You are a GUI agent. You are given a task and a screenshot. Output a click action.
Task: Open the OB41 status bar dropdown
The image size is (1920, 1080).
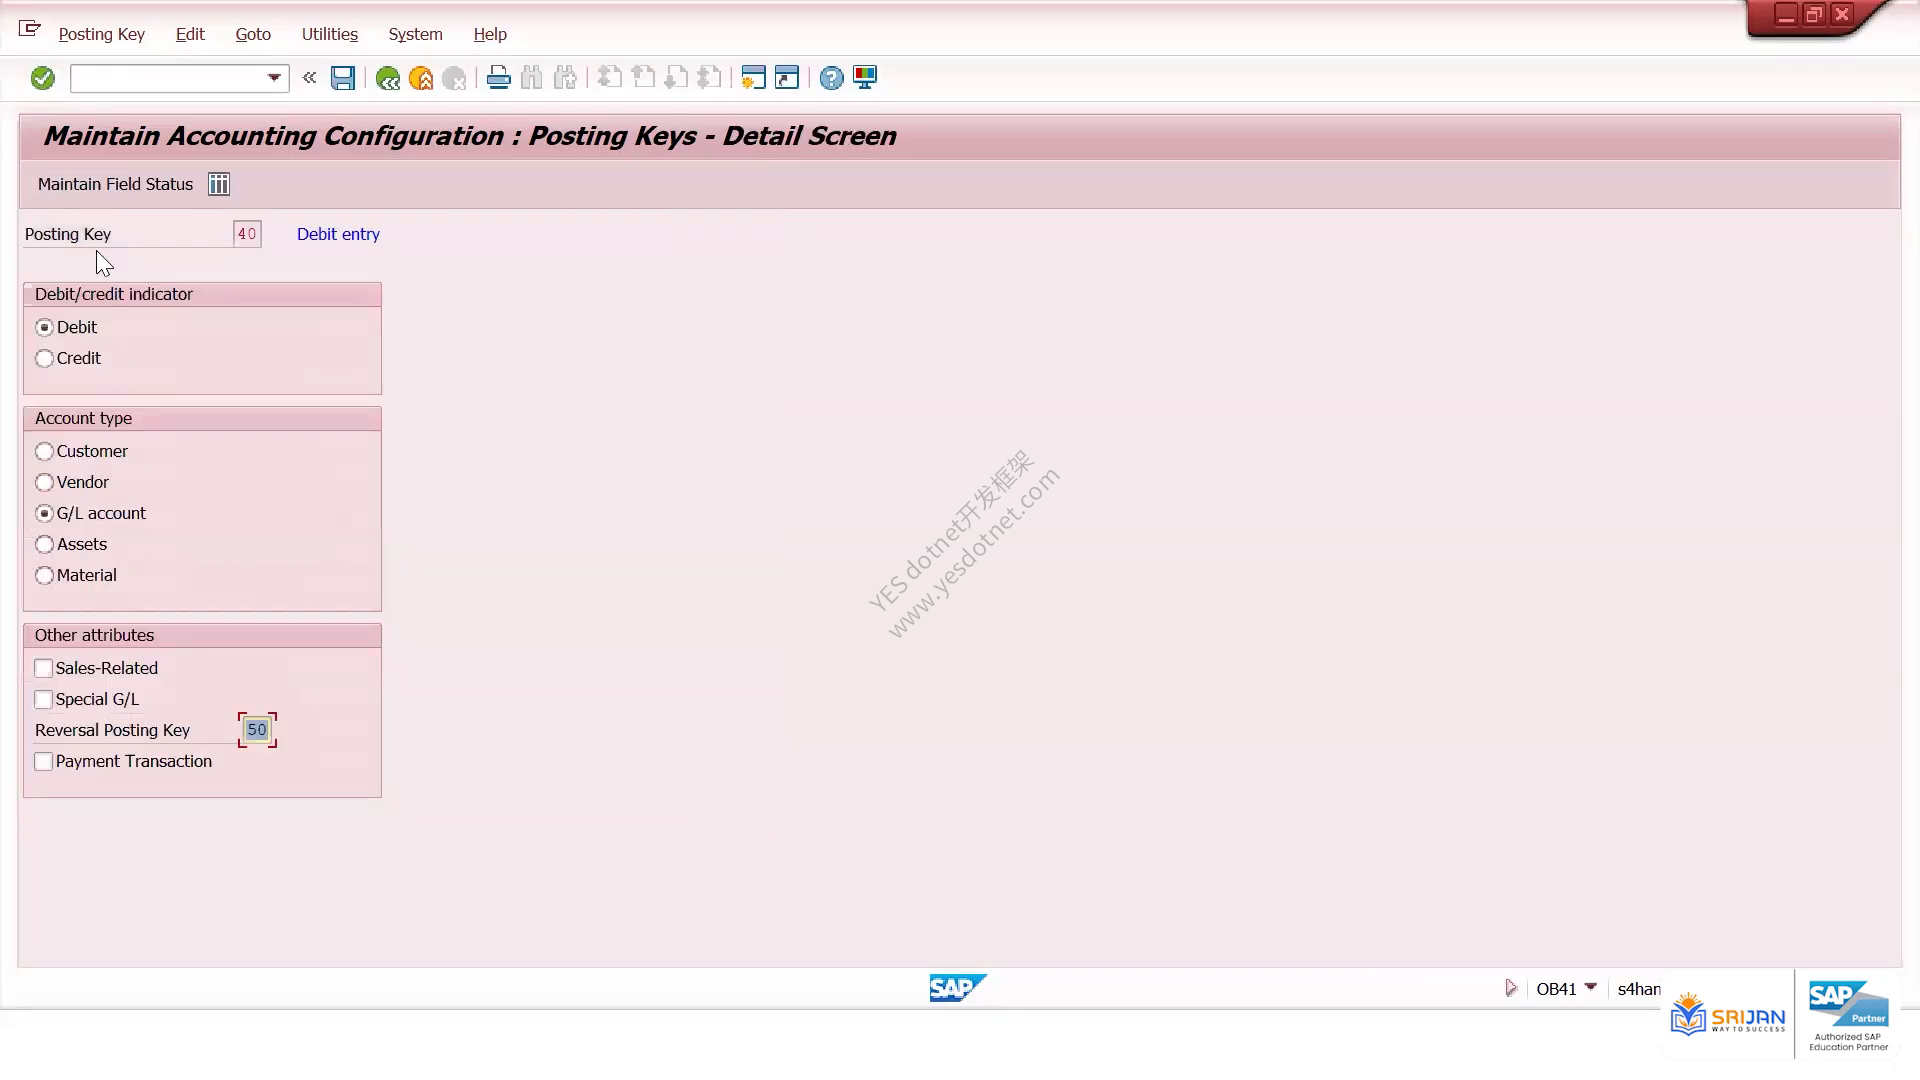[1591, 988]
